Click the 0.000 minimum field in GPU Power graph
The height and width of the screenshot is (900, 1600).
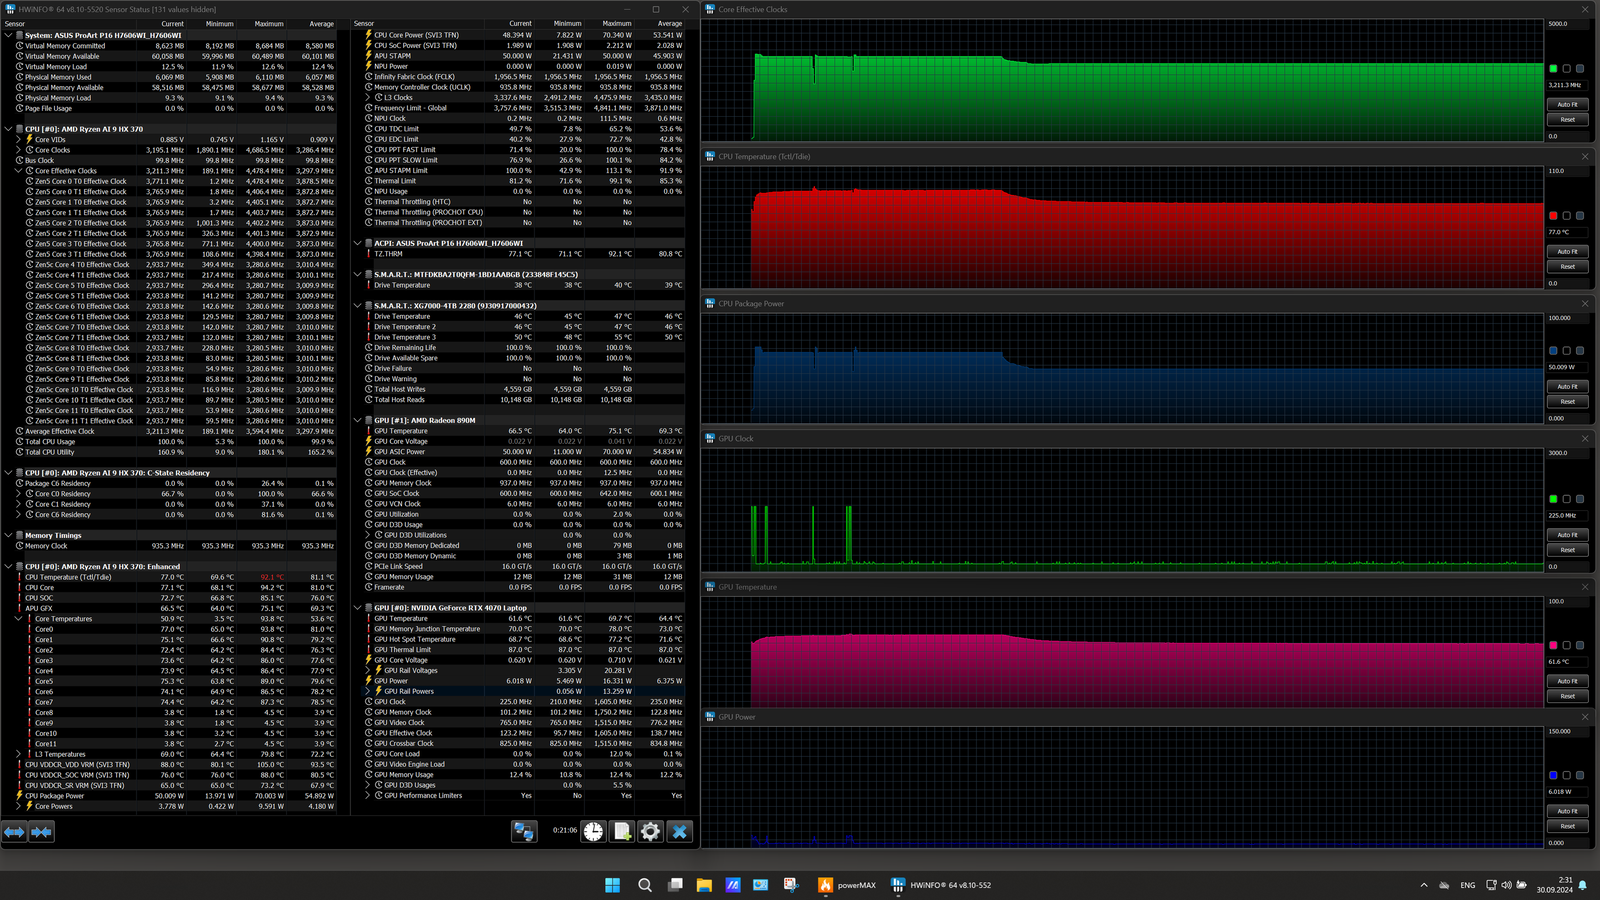tap(1567, 843)
